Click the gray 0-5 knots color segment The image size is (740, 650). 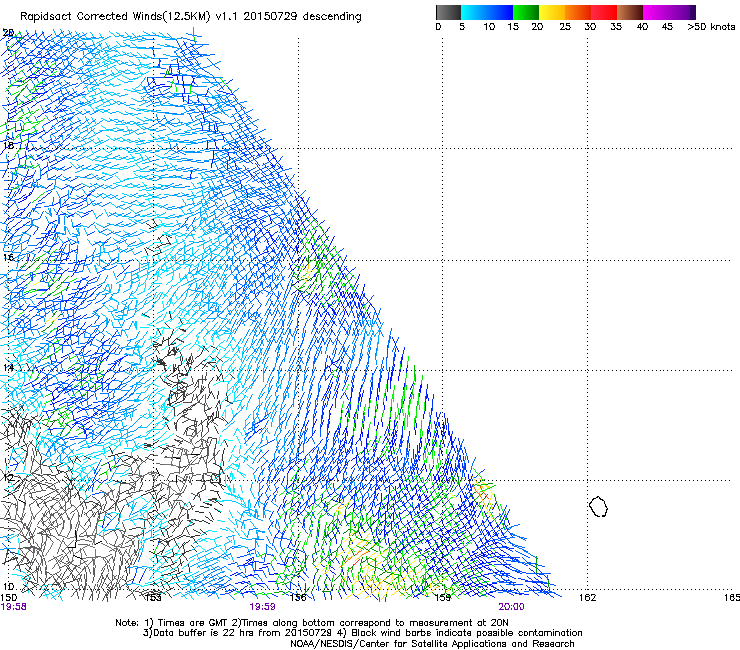click(x=448, y=12)
